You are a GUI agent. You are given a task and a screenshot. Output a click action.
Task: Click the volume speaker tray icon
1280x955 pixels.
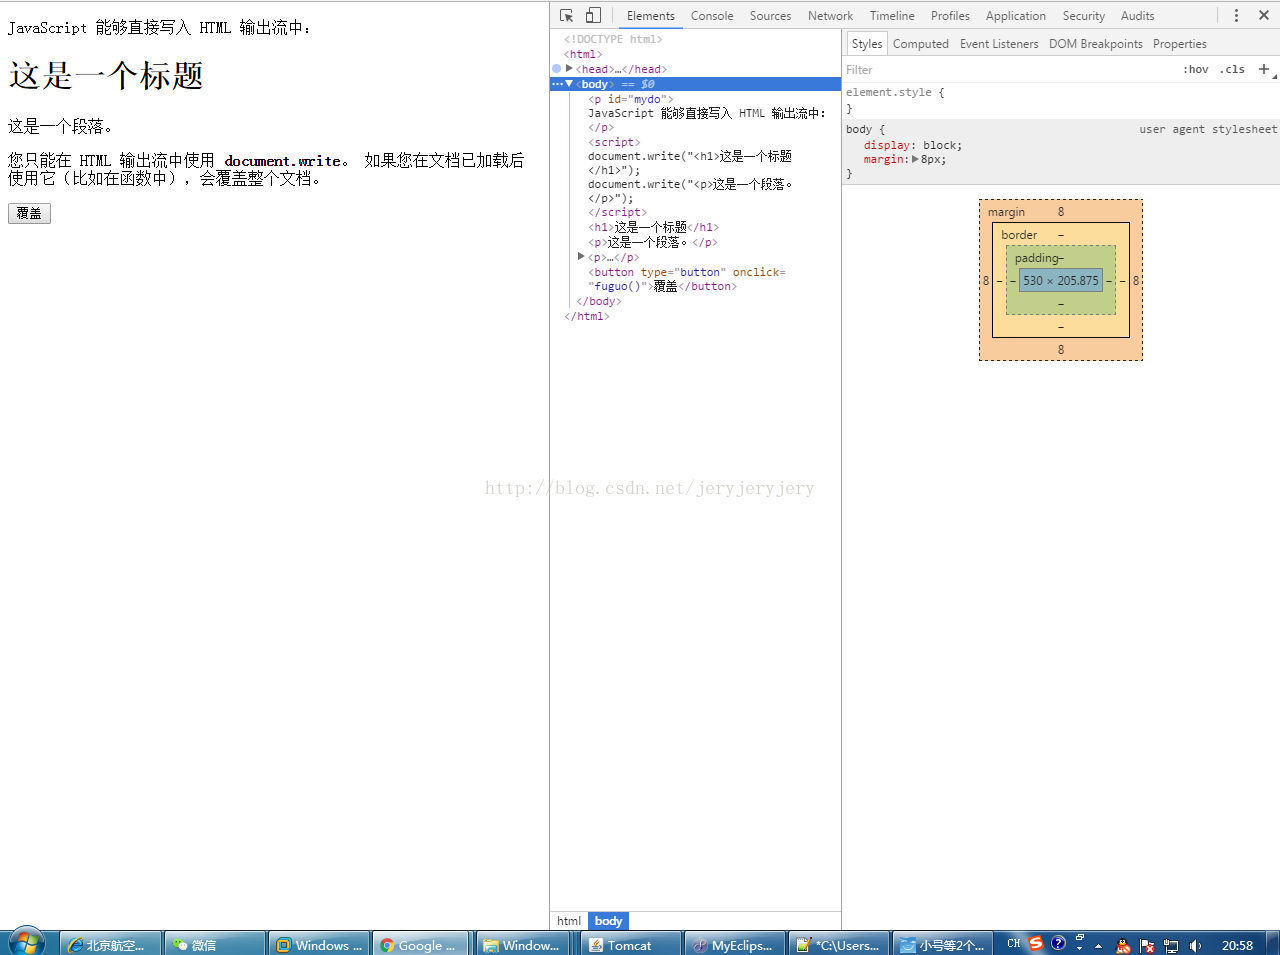point(1195,945)
